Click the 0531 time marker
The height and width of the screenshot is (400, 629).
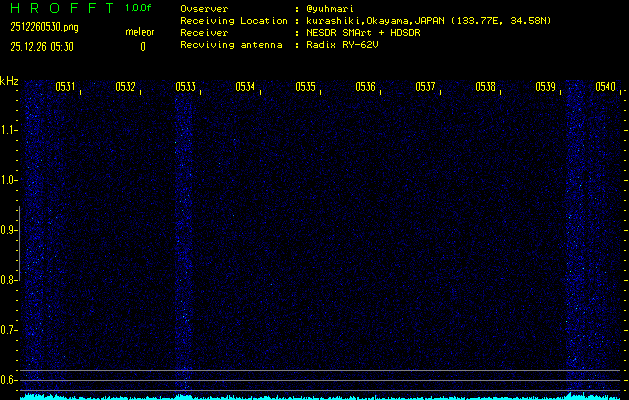(x=66, y=87)
